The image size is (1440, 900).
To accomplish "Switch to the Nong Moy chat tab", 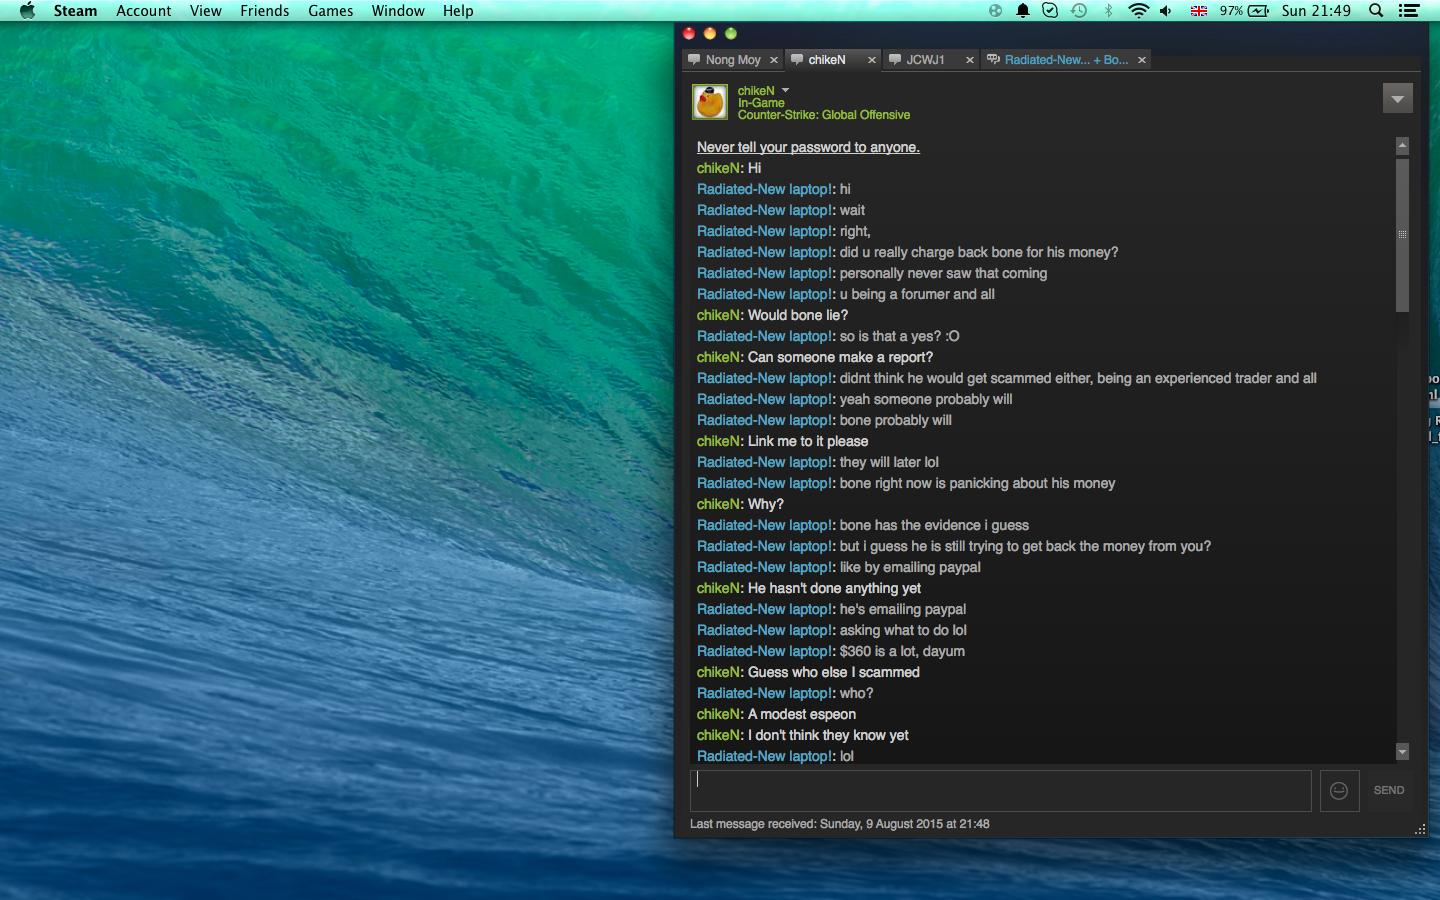I will click(x=732, y=60).
